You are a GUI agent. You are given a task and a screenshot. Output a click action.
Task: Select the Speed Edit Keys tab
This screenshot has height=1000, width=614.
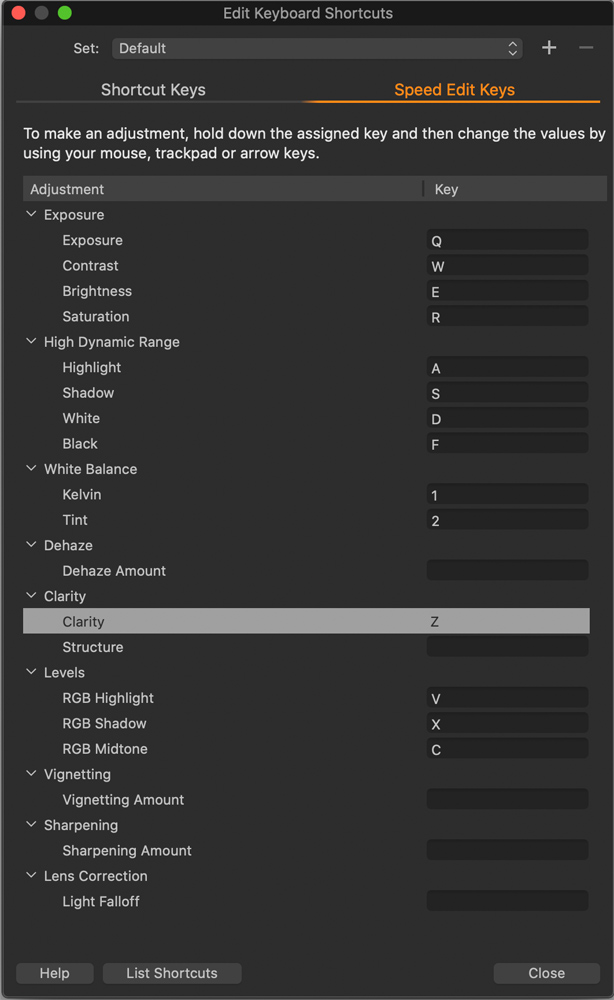454,90
